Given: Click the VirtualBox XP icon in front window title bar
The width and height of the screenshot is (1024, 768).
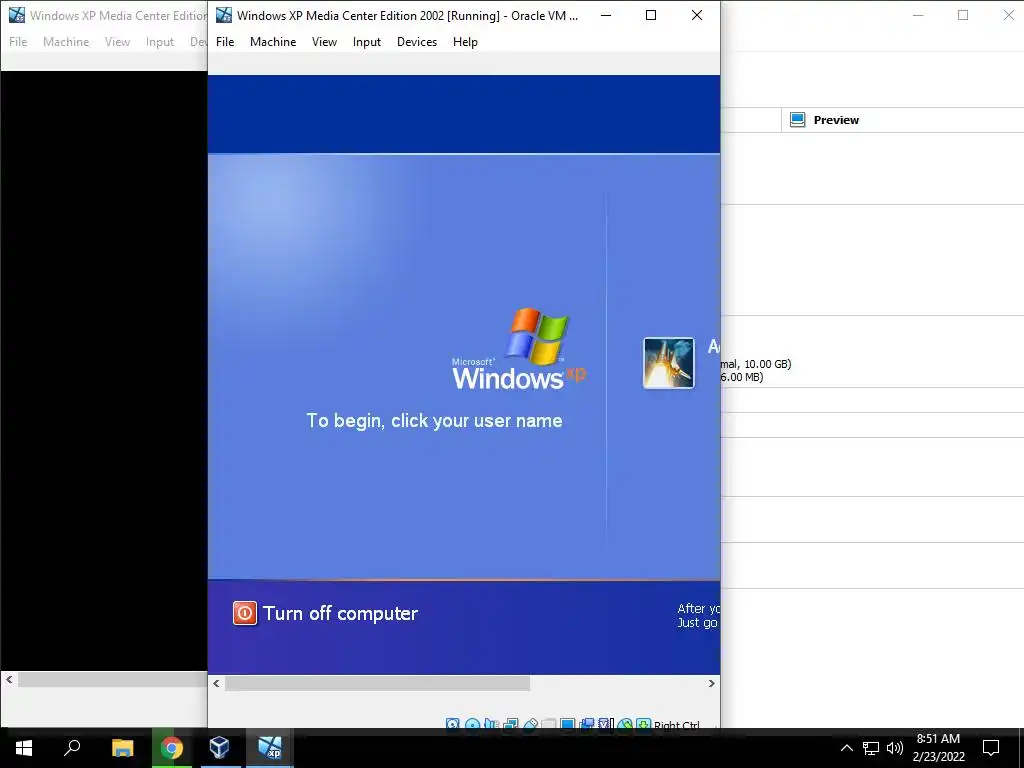Looking at the screenshot, I should click(x=223, y=15).
